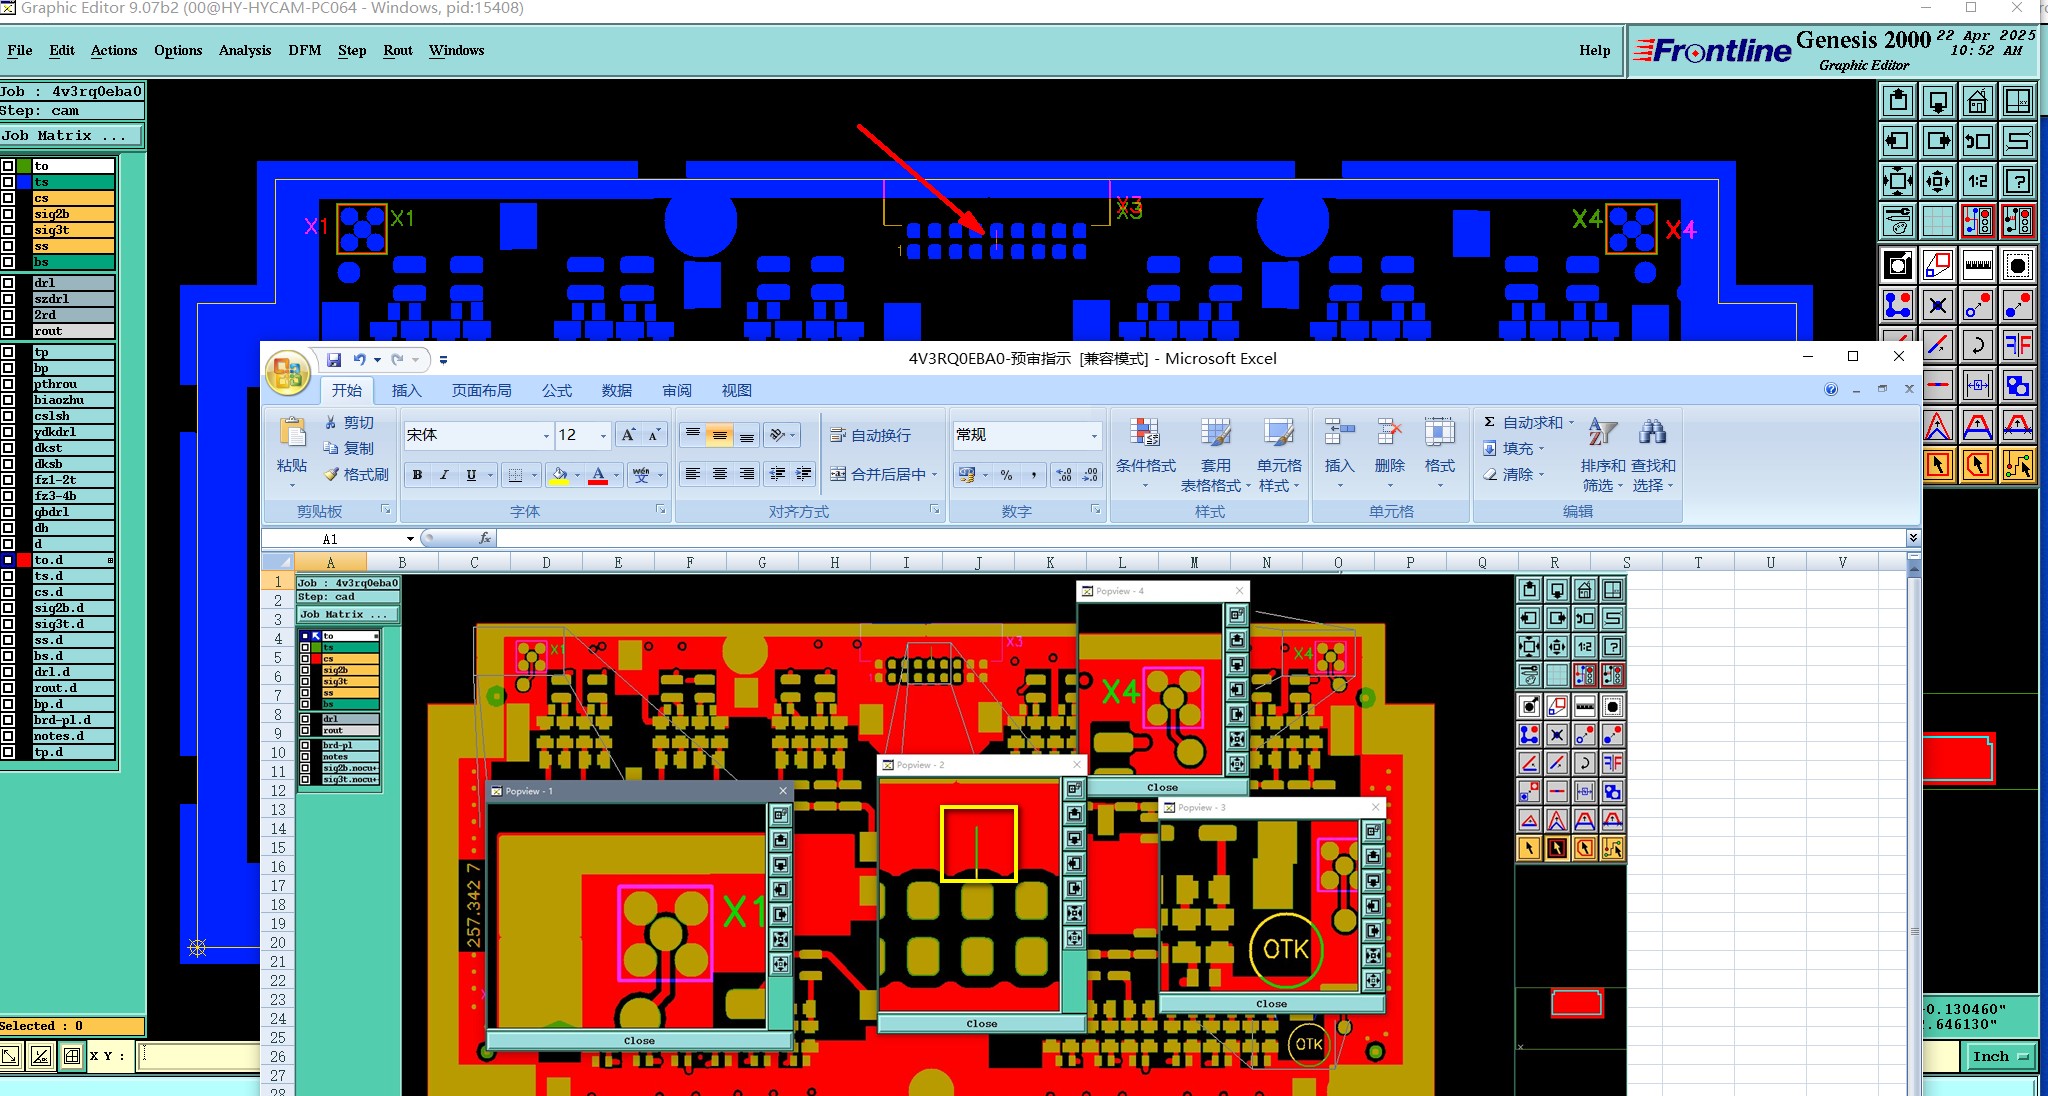
Task: Toggle checkbox for drl layer
Action: click(x=8, y=283)
